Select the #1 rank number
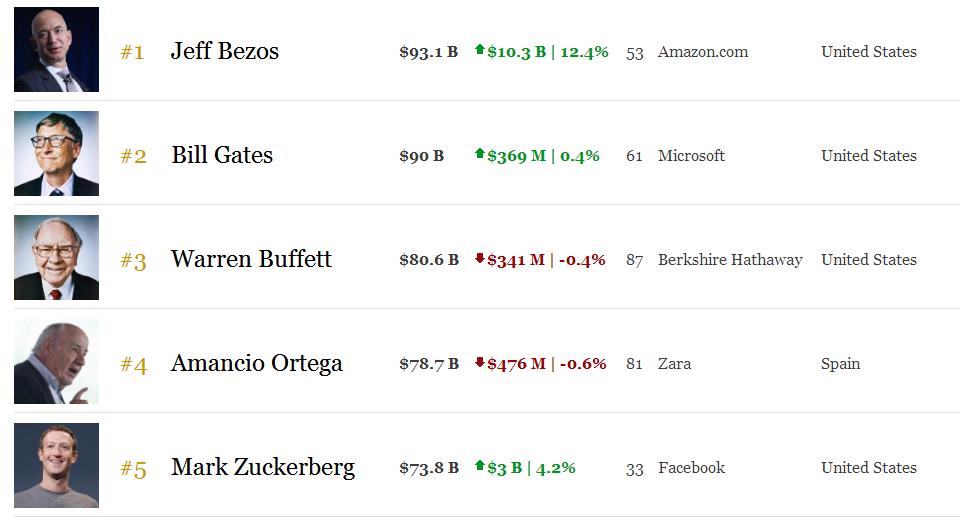 pyautogui.click(x=132, y=52)
